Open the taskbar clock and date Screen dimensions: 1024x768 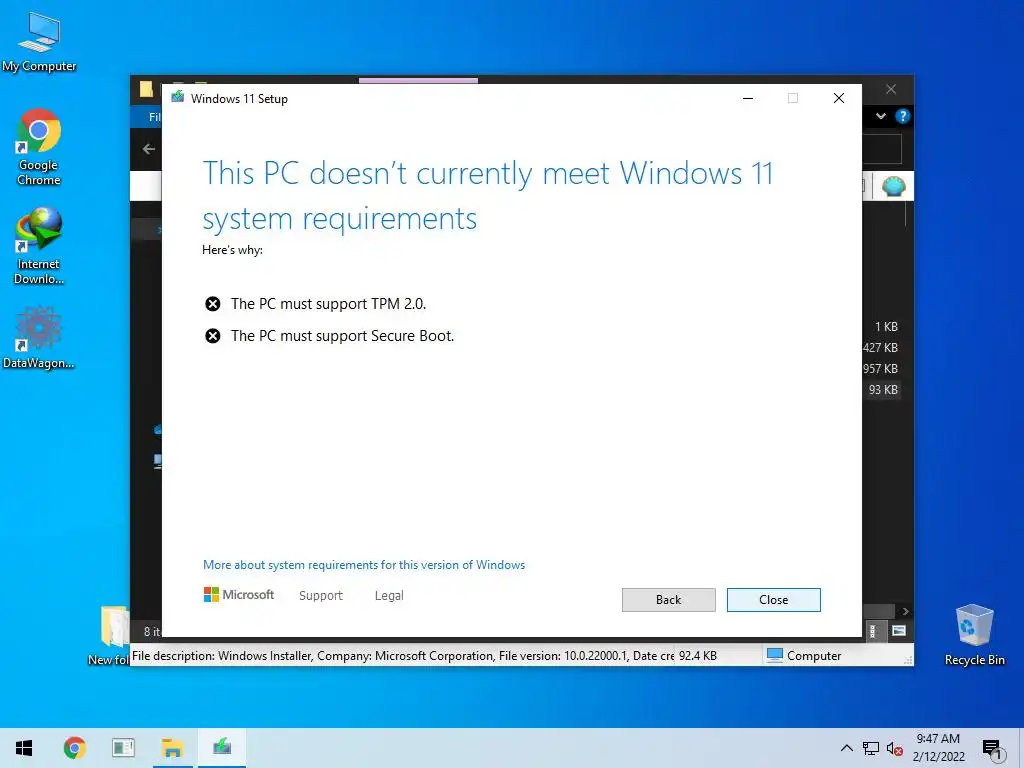938,748
